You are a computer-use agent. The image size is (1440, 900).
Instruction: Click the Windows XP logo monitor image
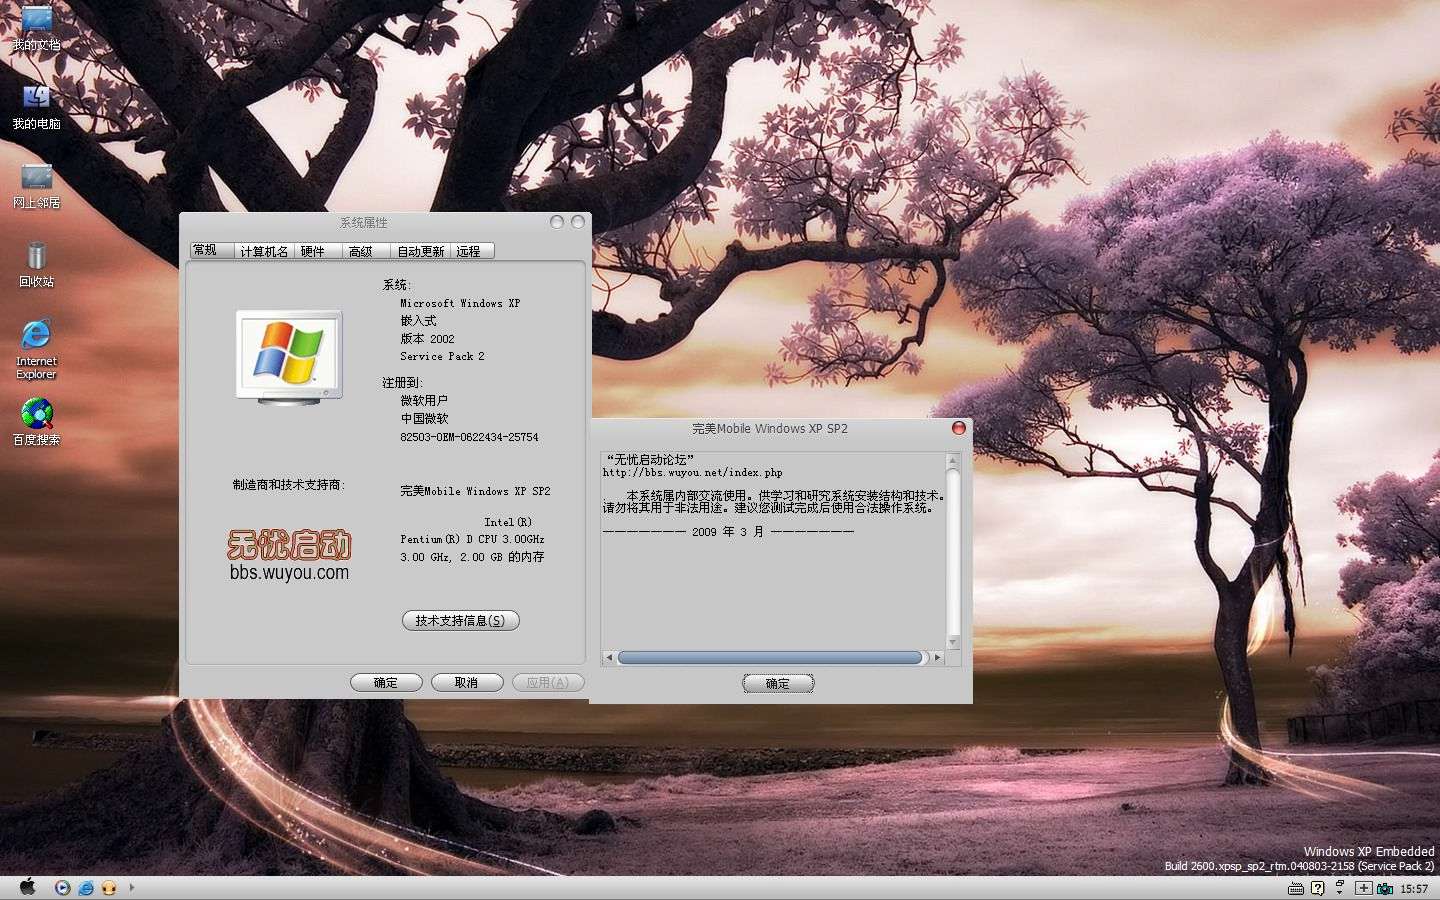pyautogui.click(x=289, y=358)
